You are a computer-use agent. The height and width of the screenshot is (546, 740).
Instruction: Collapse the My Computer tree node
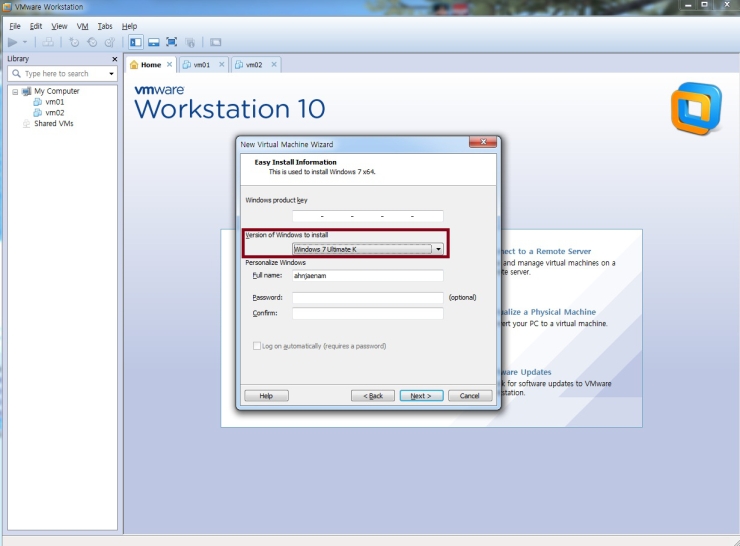pos(13,91)
